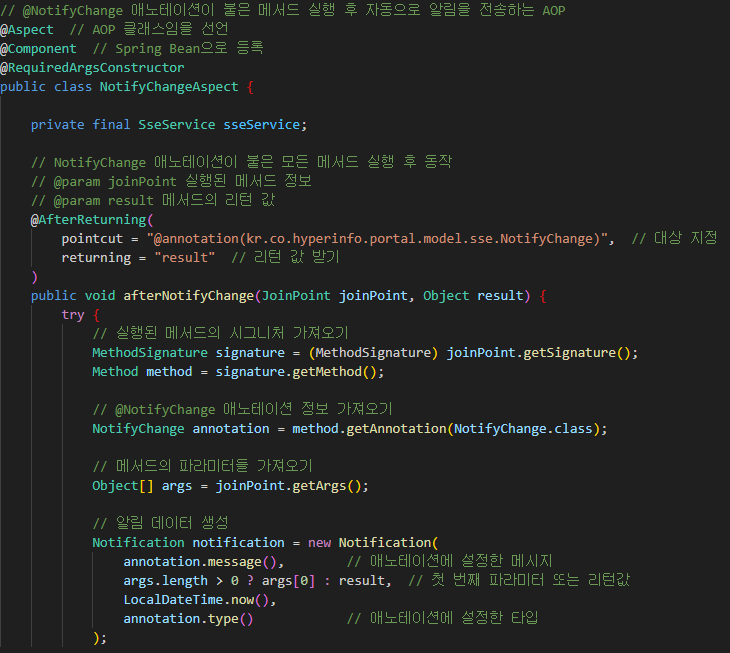Click the @Aspect annotation
Viewport: 730px width, 653px height.
tap(27, 30)
